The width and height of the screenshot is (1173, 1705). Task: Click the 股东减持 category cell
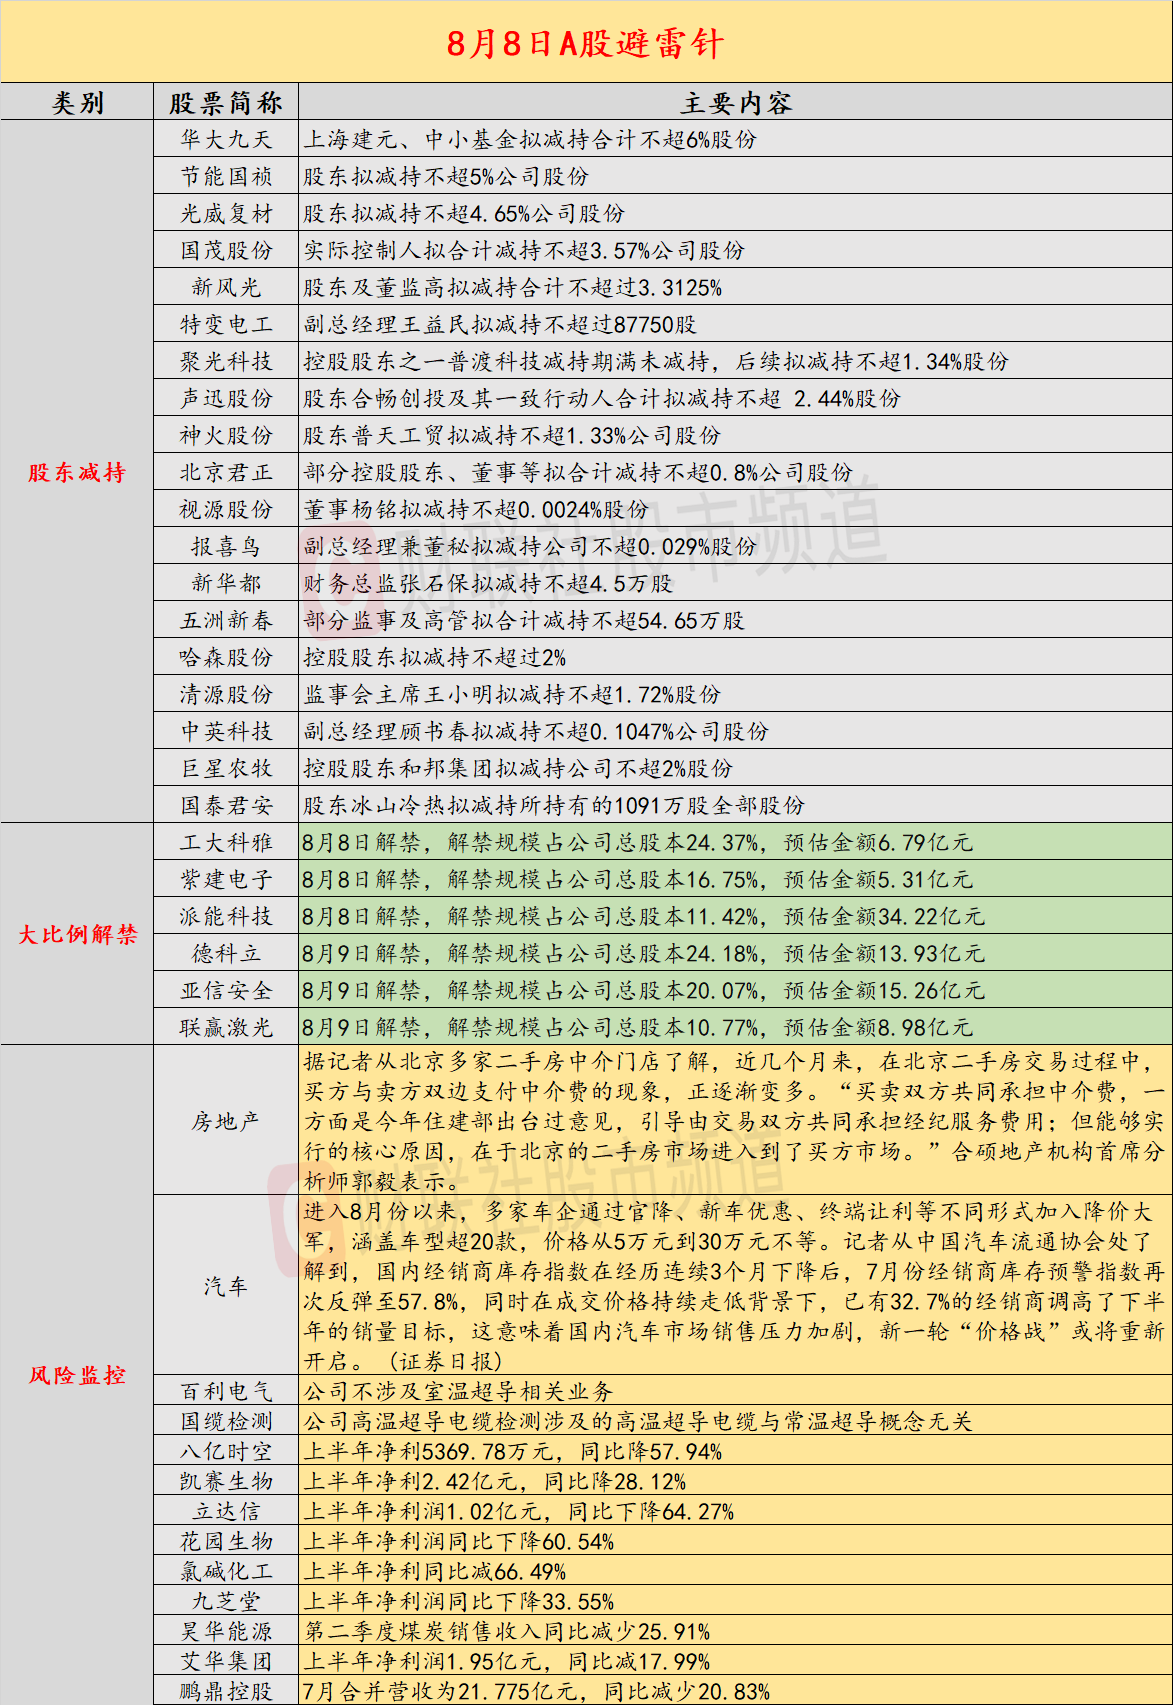(x=77, y=472)
